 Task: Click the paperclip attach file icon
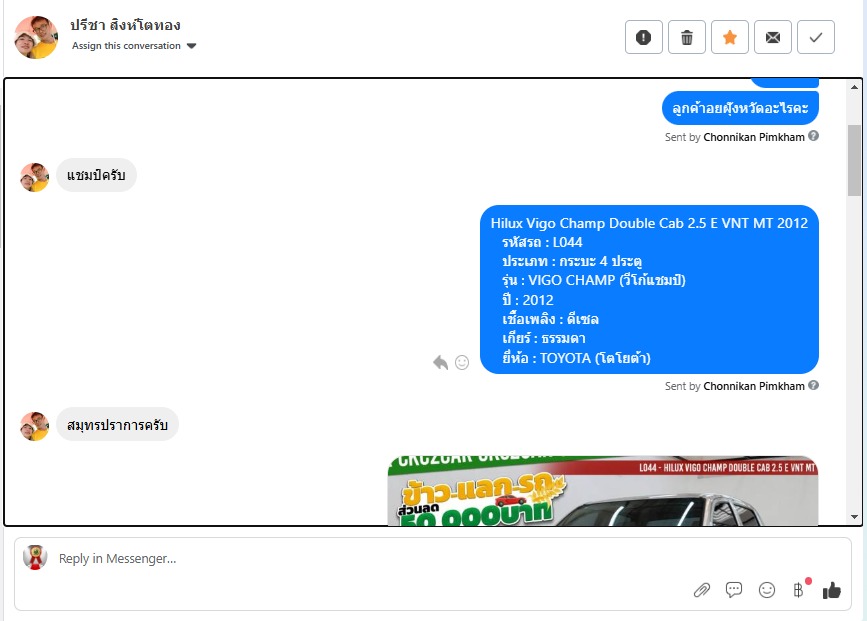[702, 590]
